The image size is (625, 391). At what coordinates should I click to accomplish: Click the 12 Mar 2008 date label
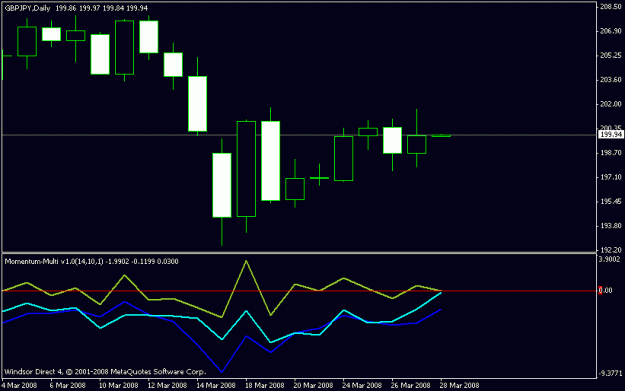tap(167, 385)
